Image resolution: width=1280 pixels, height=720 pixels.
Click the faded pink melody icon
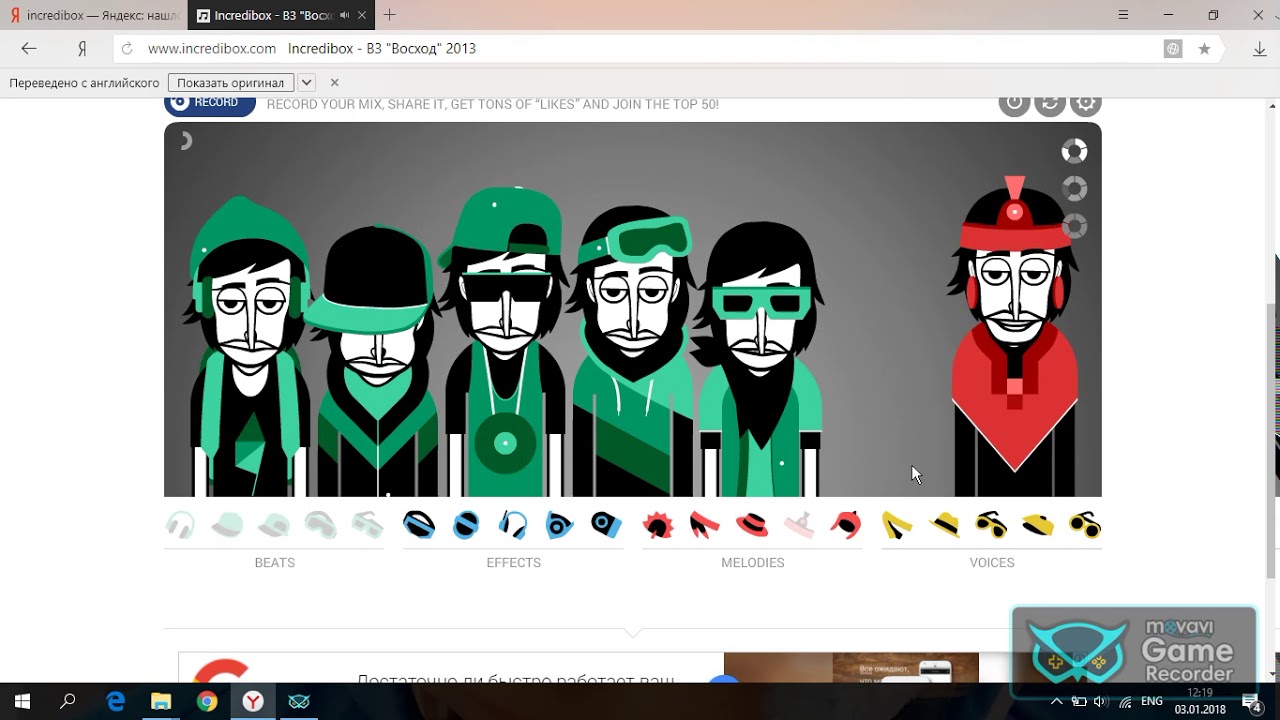pyautogui.click(x=799, y=524)
